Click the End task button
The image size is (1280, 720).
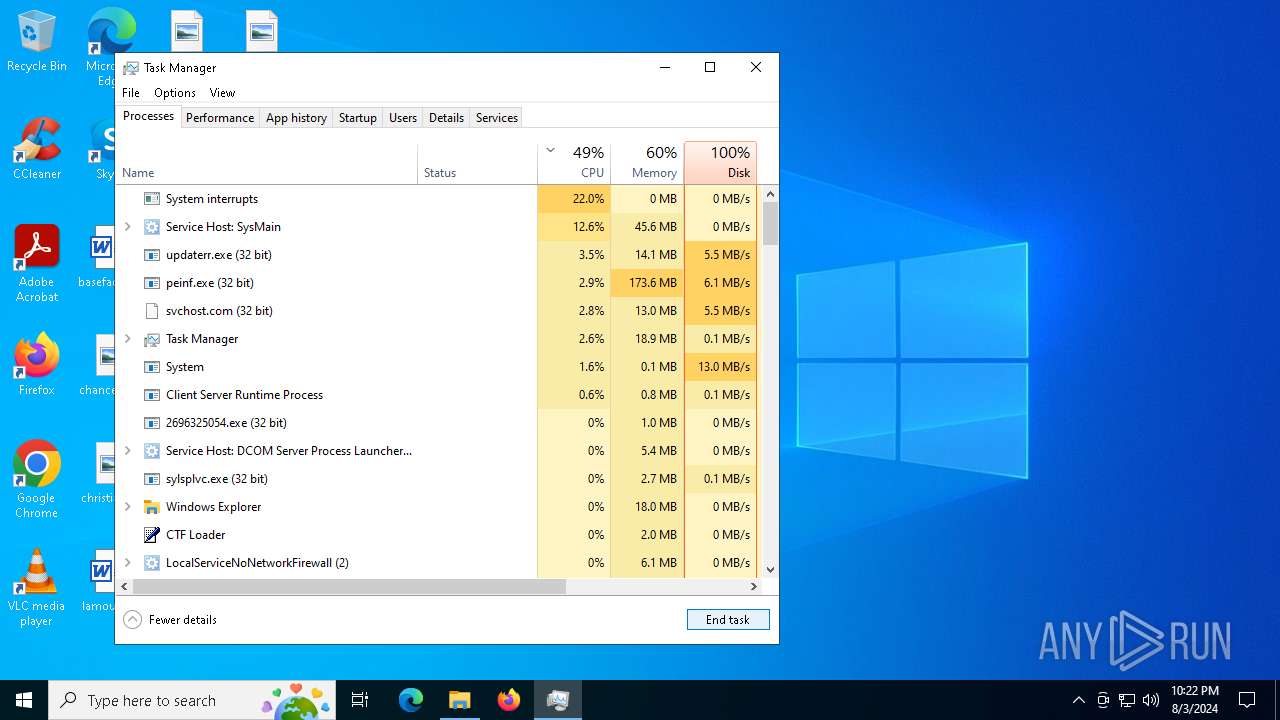click(x=728, y=620)
